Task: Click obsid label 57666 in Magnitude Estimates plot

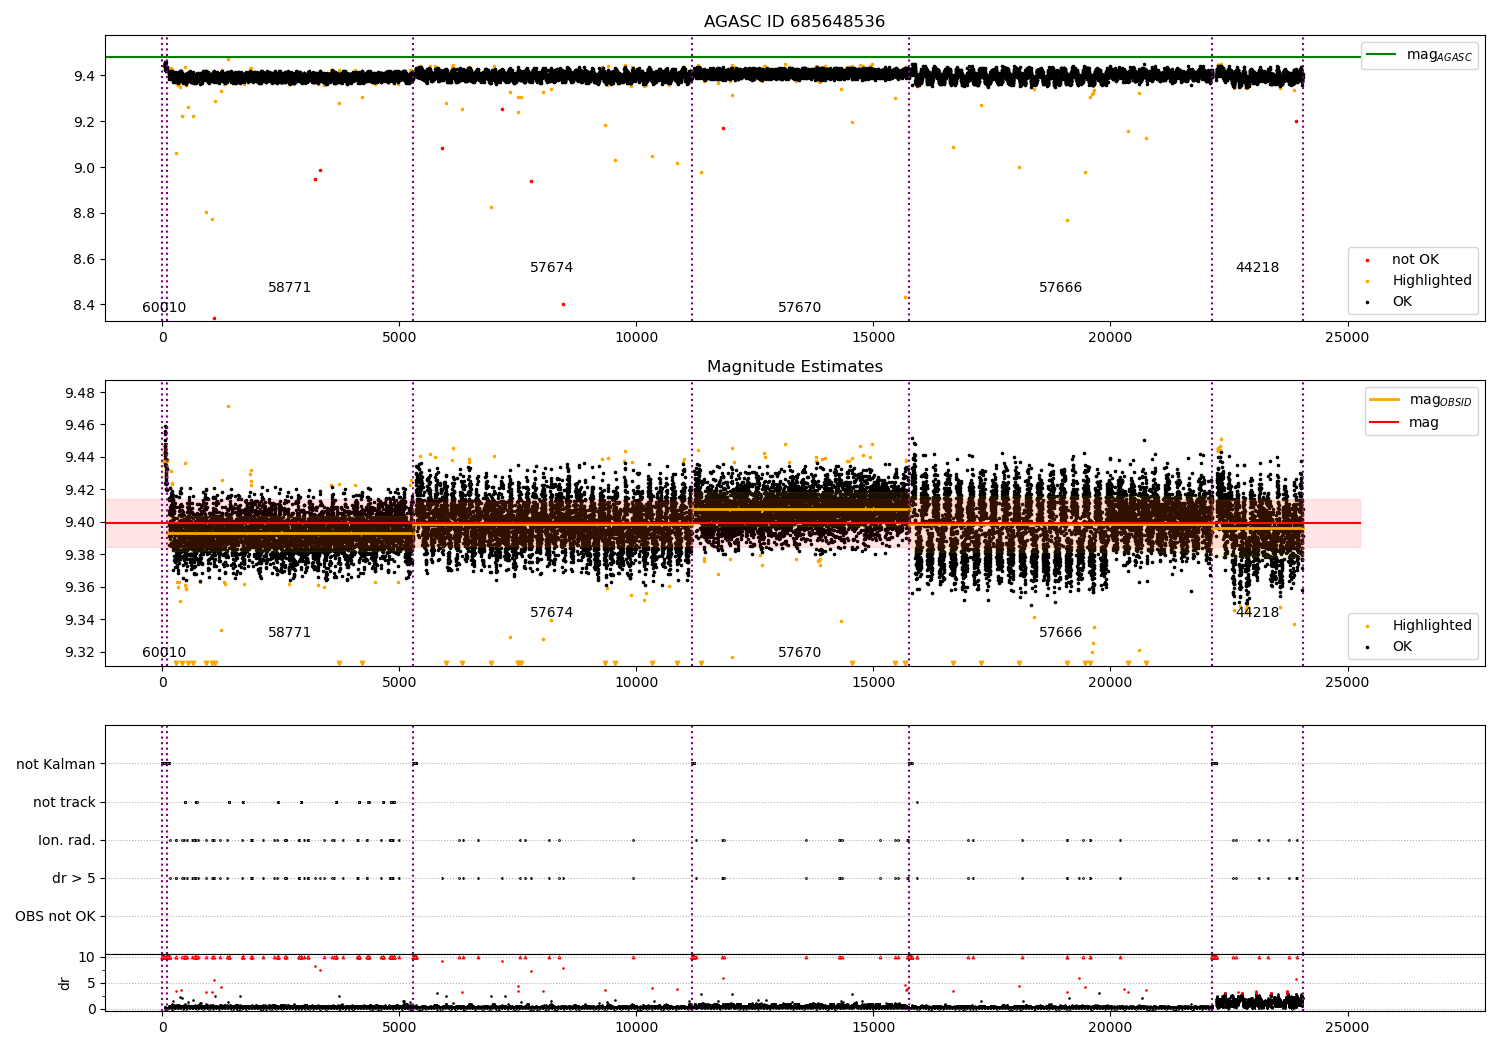Action: (1061, 633)
